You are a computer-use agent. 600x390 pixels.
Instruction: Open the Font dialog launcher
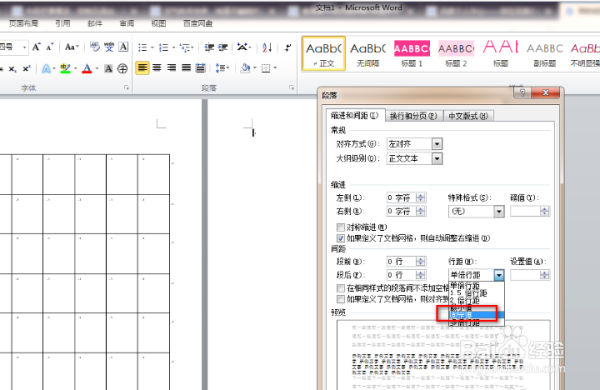point(126,88)
